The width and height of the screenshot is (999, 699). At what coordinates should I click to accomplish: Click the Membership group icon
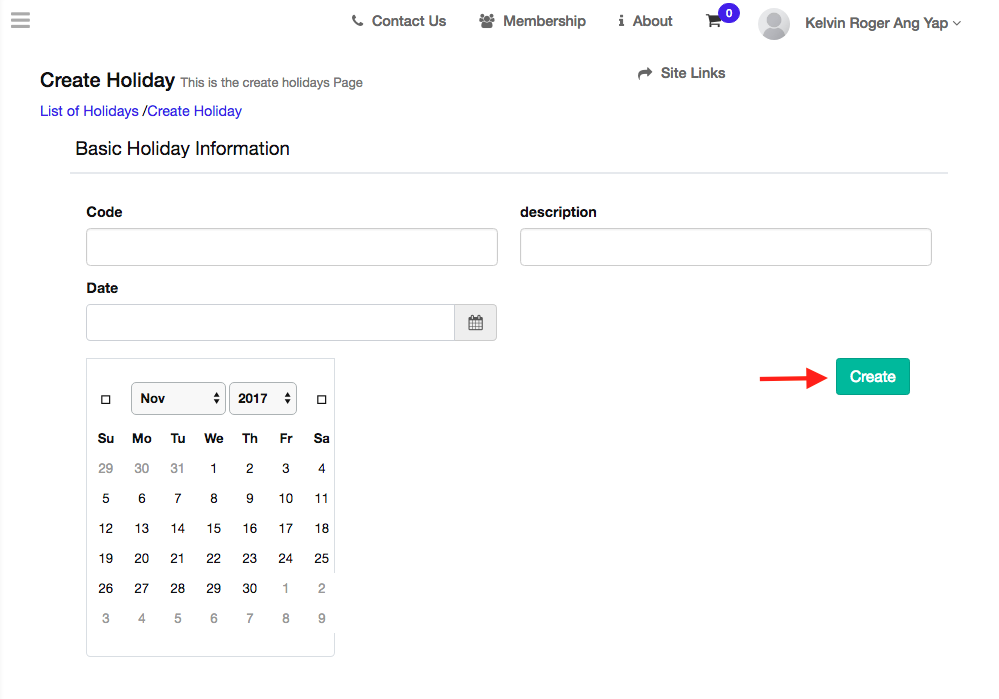click(x=487, y=21)
